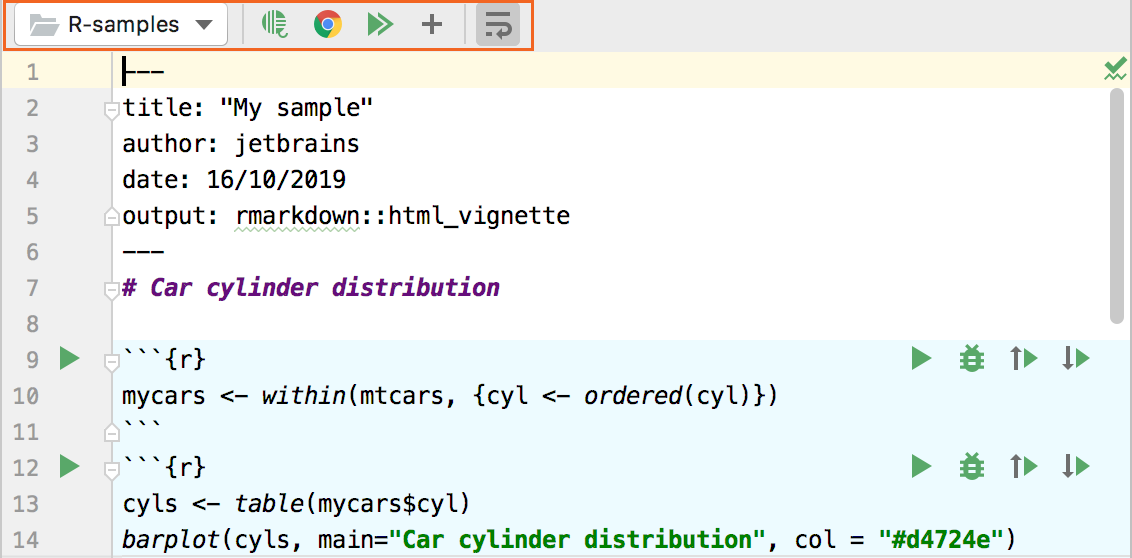
Task: Click fold end marker at line 11
Action: click(x=111, y=432)
